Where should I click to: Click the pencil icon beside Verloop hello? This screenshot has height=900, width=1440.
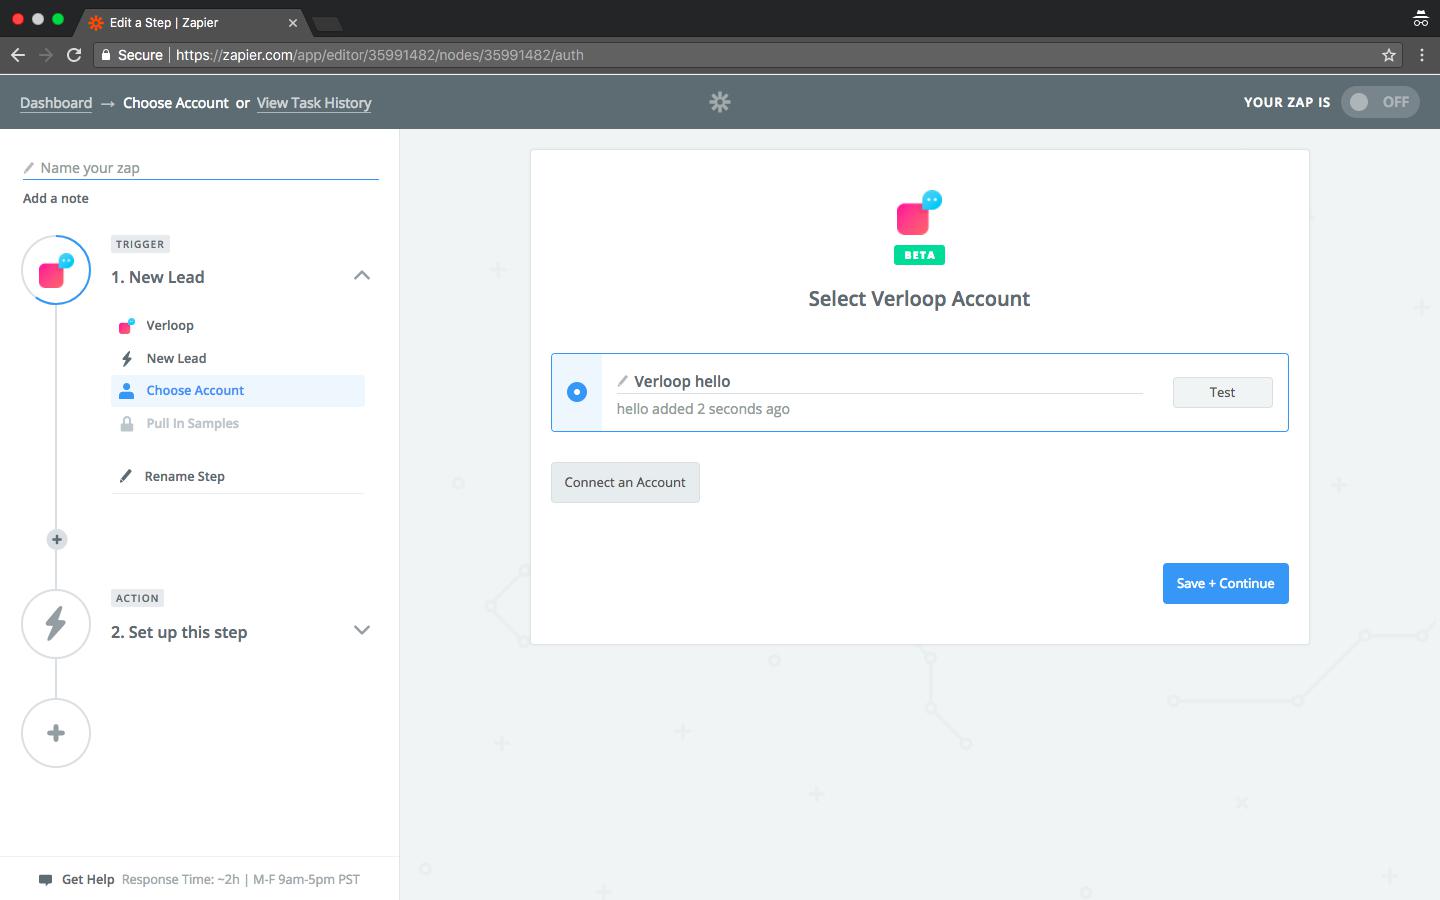[622, 381]
